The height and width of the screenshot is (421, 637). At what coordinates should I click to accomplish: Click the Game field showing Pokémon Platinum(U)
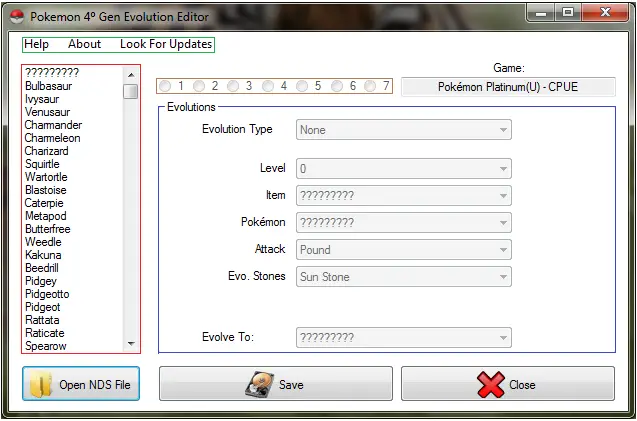pyautogui.click(x=508, y=87)
